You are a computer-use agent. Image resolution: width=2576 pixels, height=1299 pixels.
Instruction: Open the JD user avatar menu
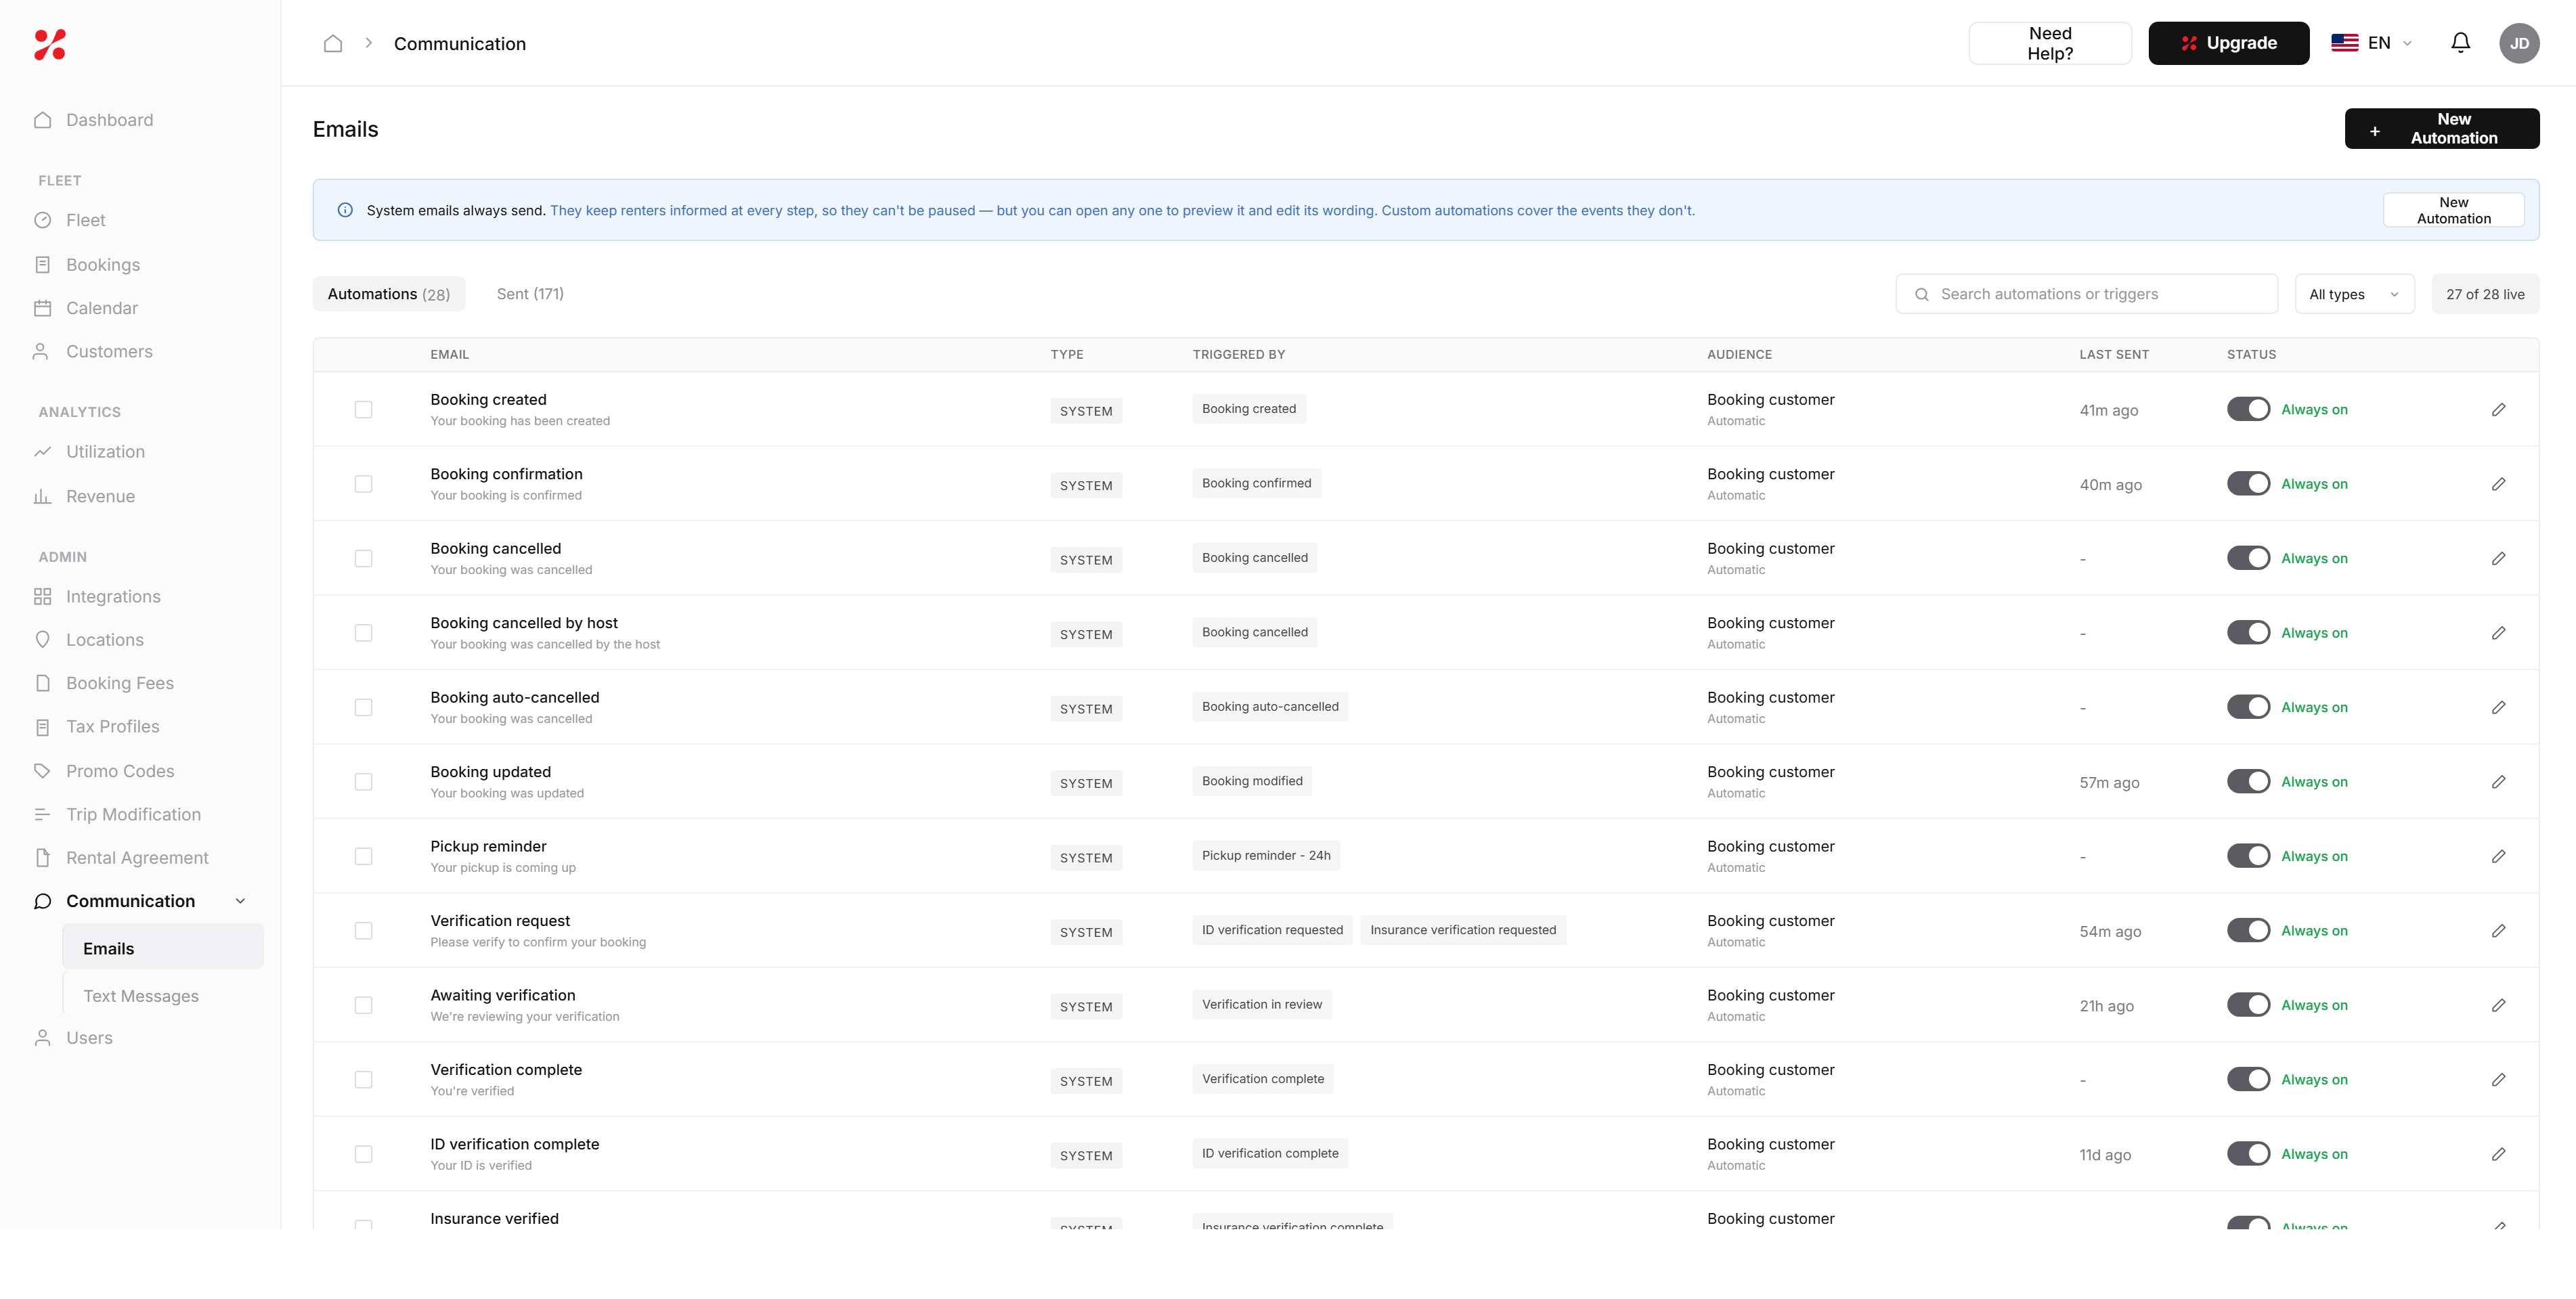pyautogui.click(x=2518, y=43)
